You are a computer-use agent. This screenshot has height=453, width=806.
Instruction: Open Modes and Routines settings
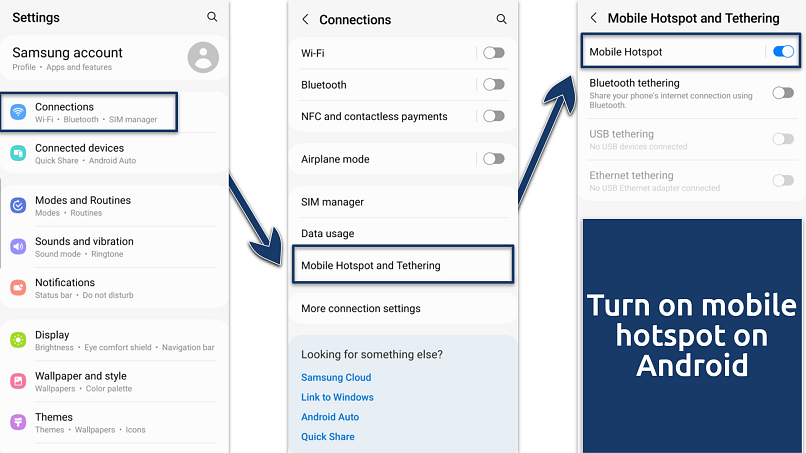114,206
